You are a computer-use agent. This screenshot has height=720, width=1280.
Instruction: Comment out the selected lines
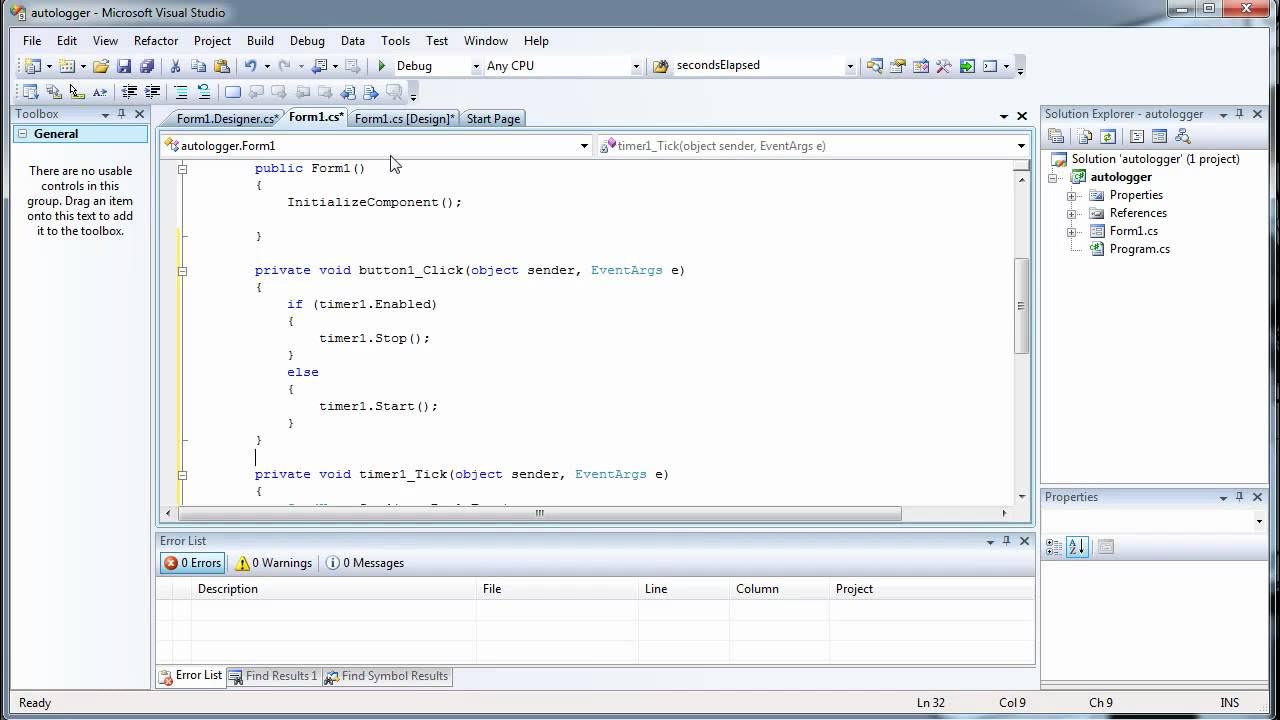coord(181,92)
